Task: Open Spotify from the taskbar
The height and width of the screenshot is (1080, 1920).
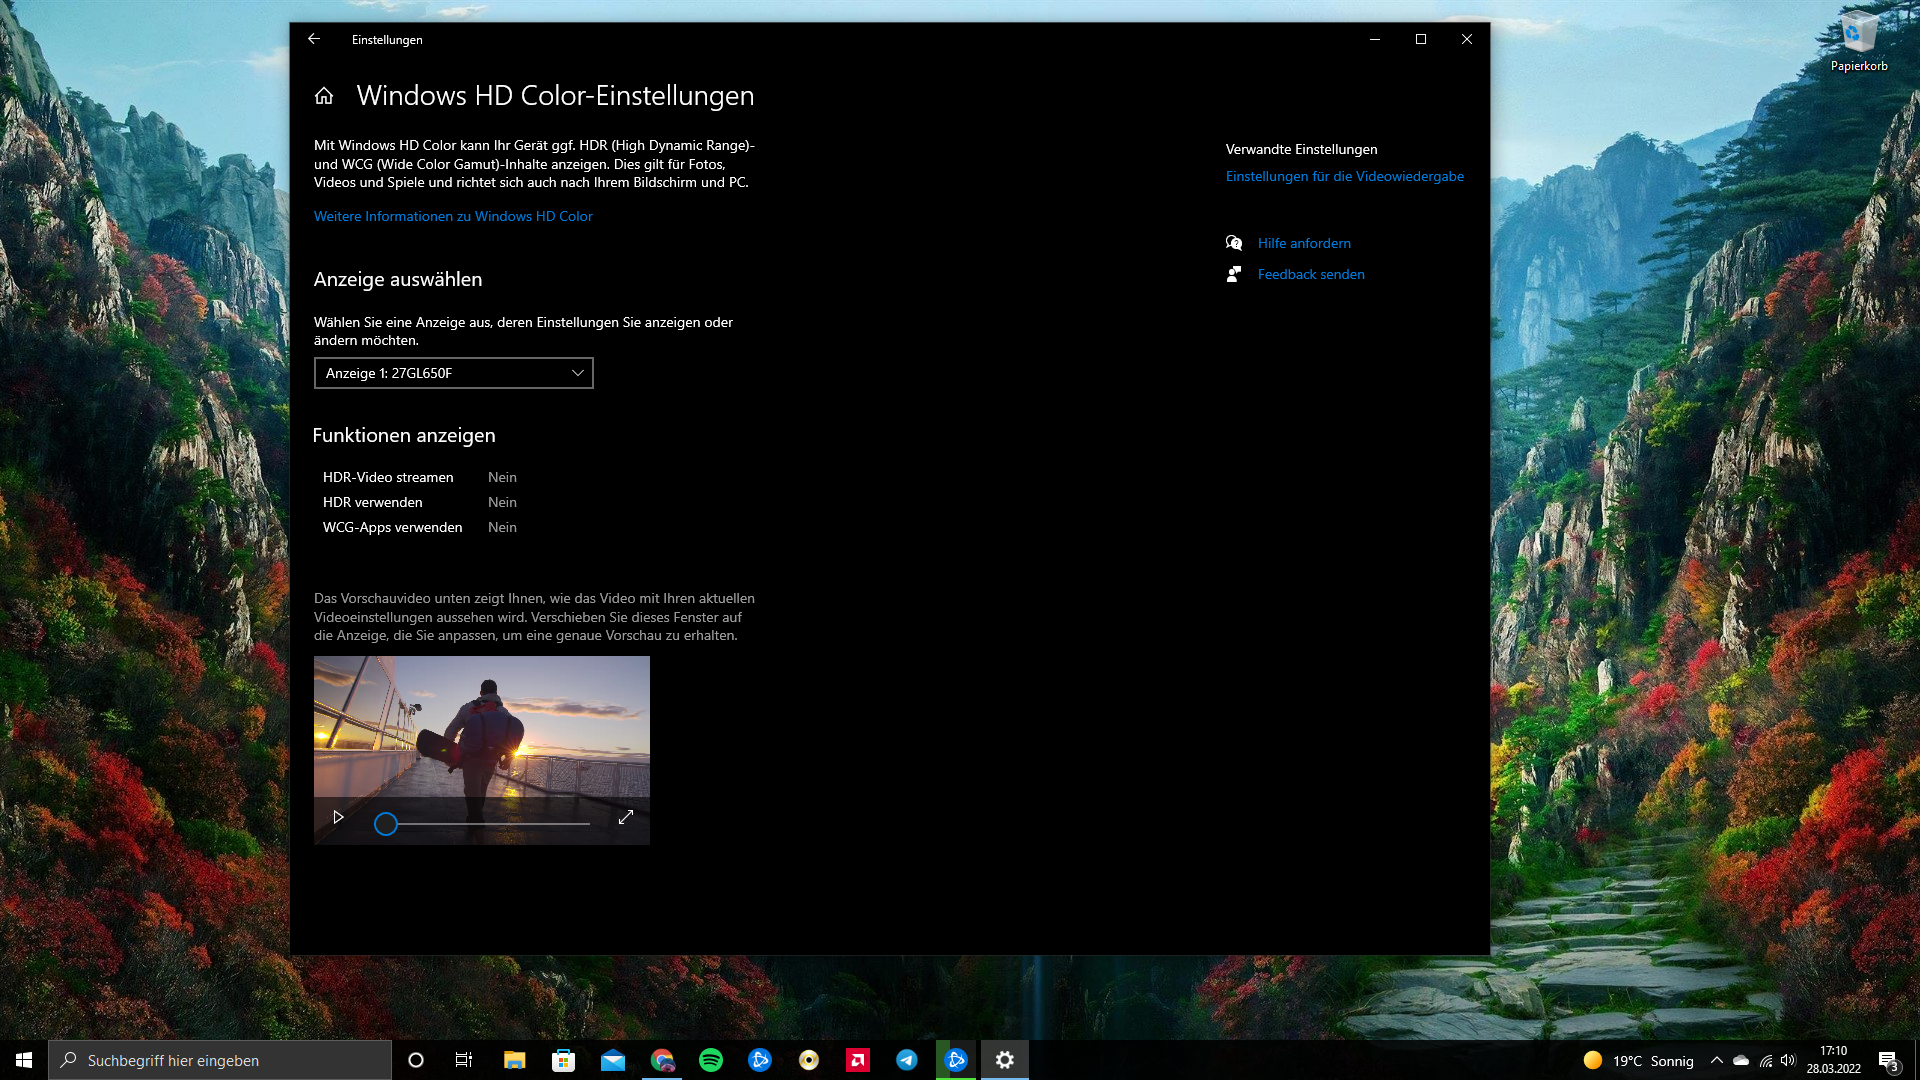Action: coord(711,1060)
